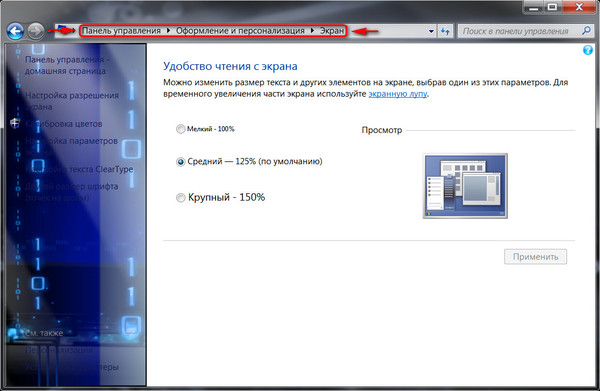This screenshot has height=391, width=600.
Task: Open the экранную лупу link
Action: [398, 94]
